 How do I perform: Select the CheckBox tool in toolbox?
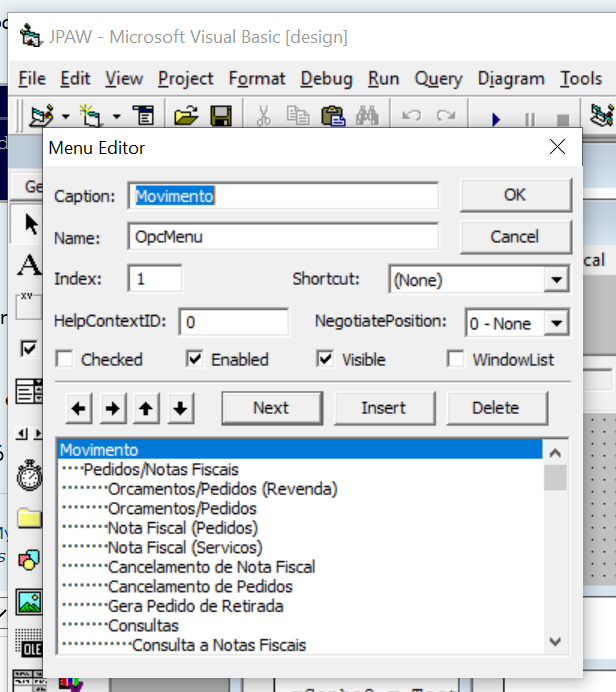pos(29,349)
